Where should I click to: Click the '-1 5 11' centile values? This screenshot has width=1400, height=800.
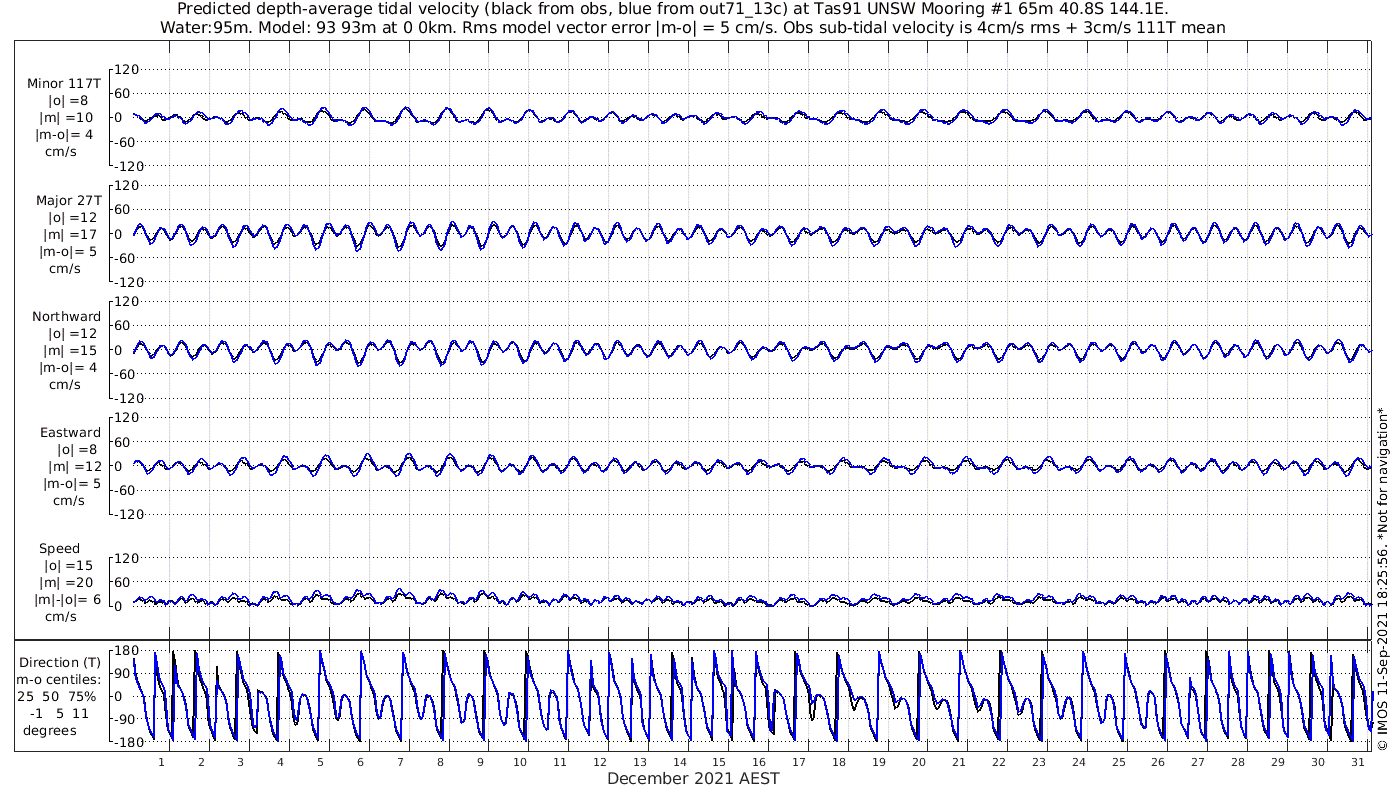click(62, 712)
